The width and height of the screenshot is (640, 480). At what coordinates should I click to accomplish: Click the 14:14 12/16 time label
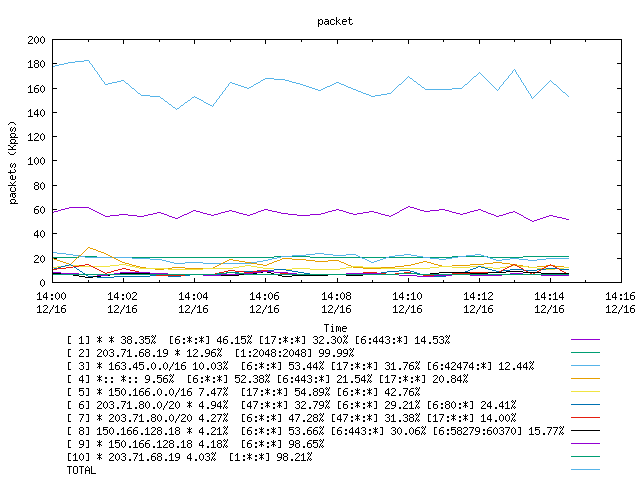(549, 302)
